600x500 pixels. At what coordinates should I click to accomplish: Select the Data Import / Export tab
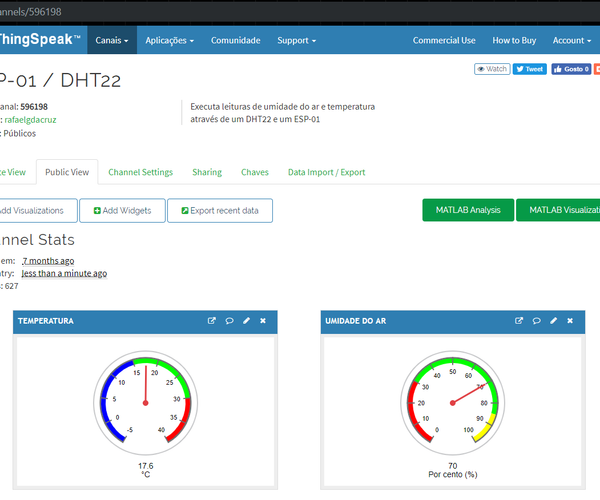(x=326, y=172)
